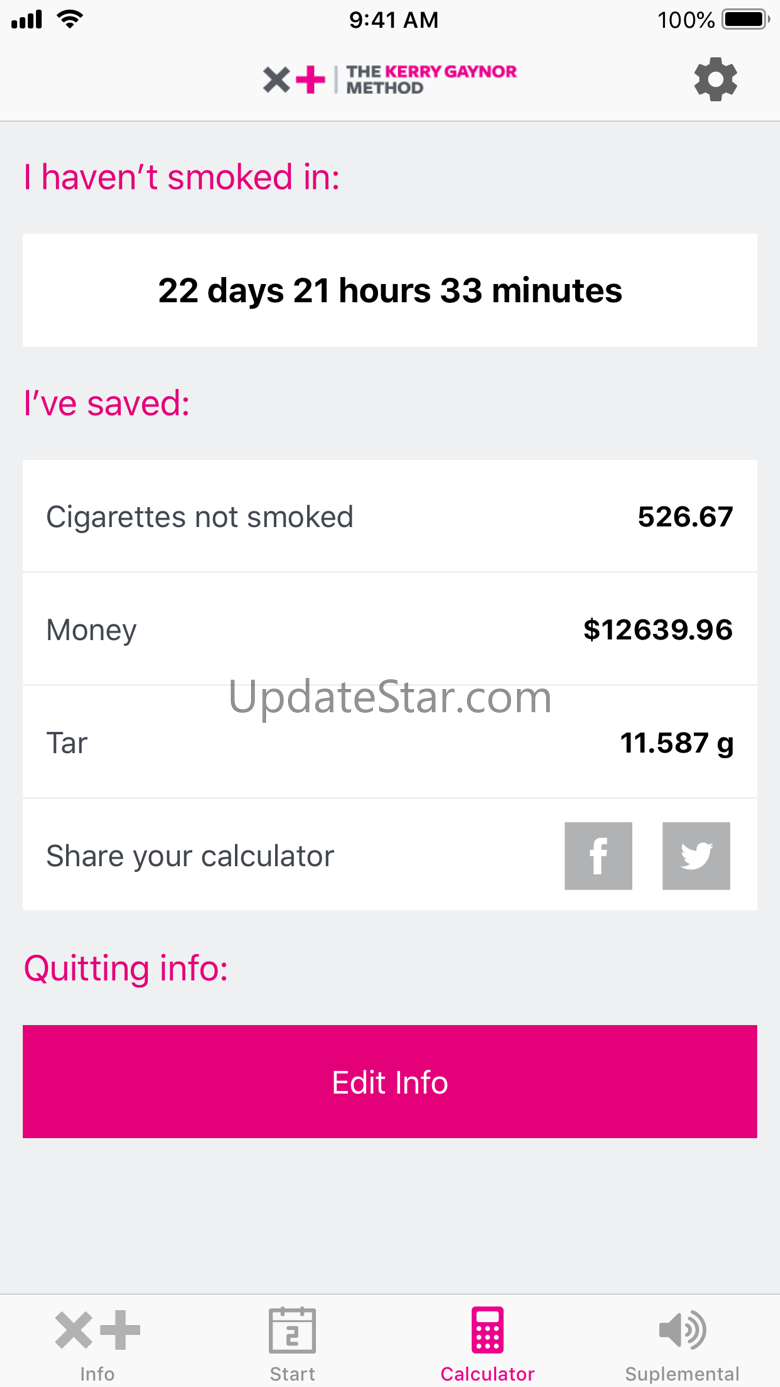The image size is (780, 1387).
Task: Select the Cigarettes not smoked row
Action: [390, 517]
